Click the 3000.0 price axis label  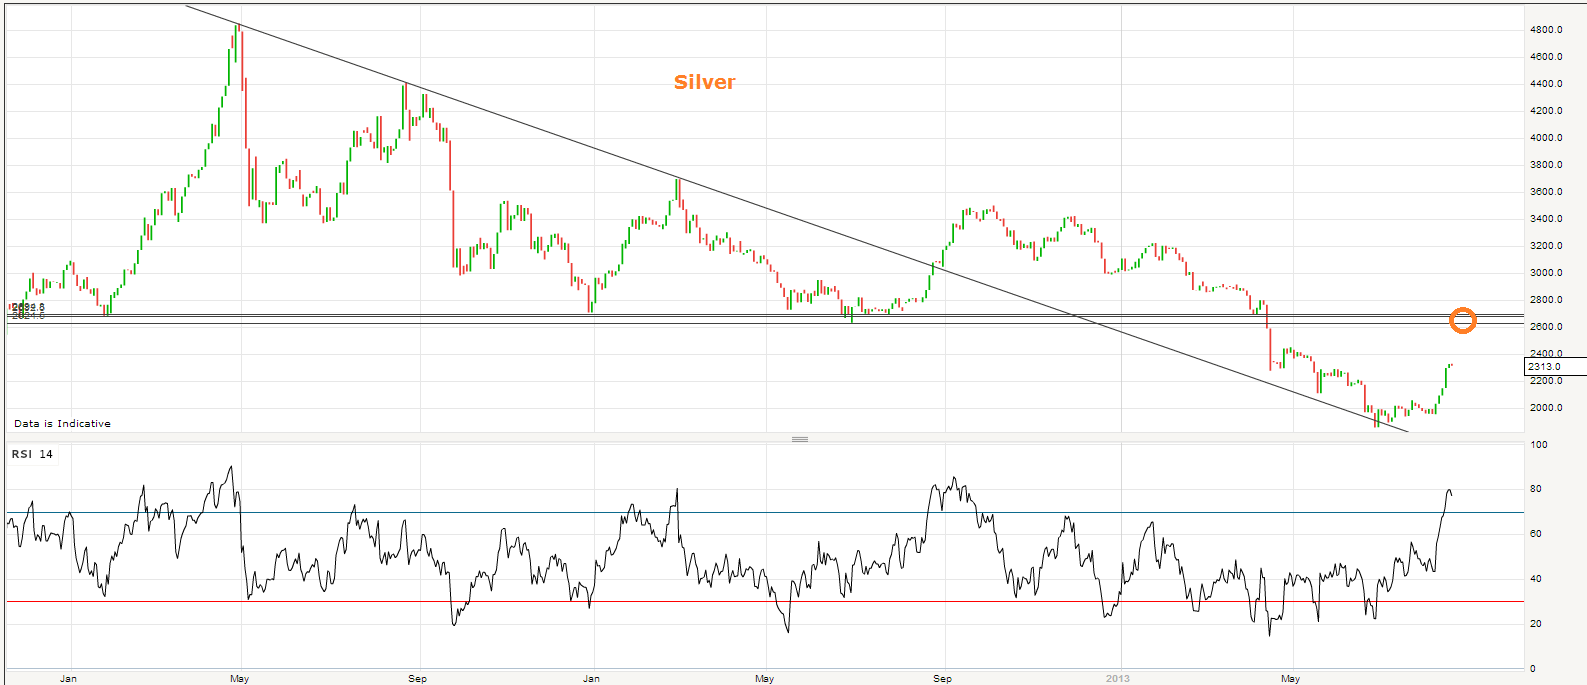point(1545,273)
